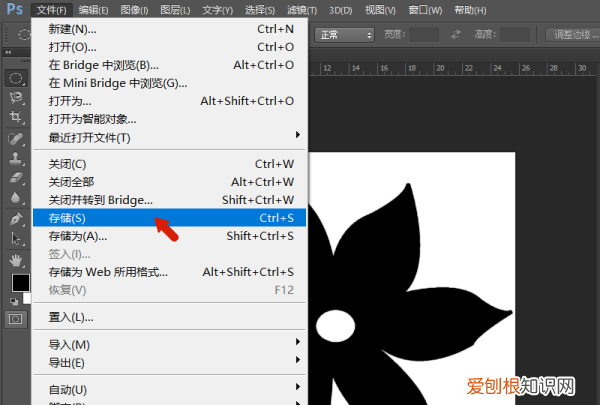
Task: Click the 调整边缘 button
Action: 572,35
